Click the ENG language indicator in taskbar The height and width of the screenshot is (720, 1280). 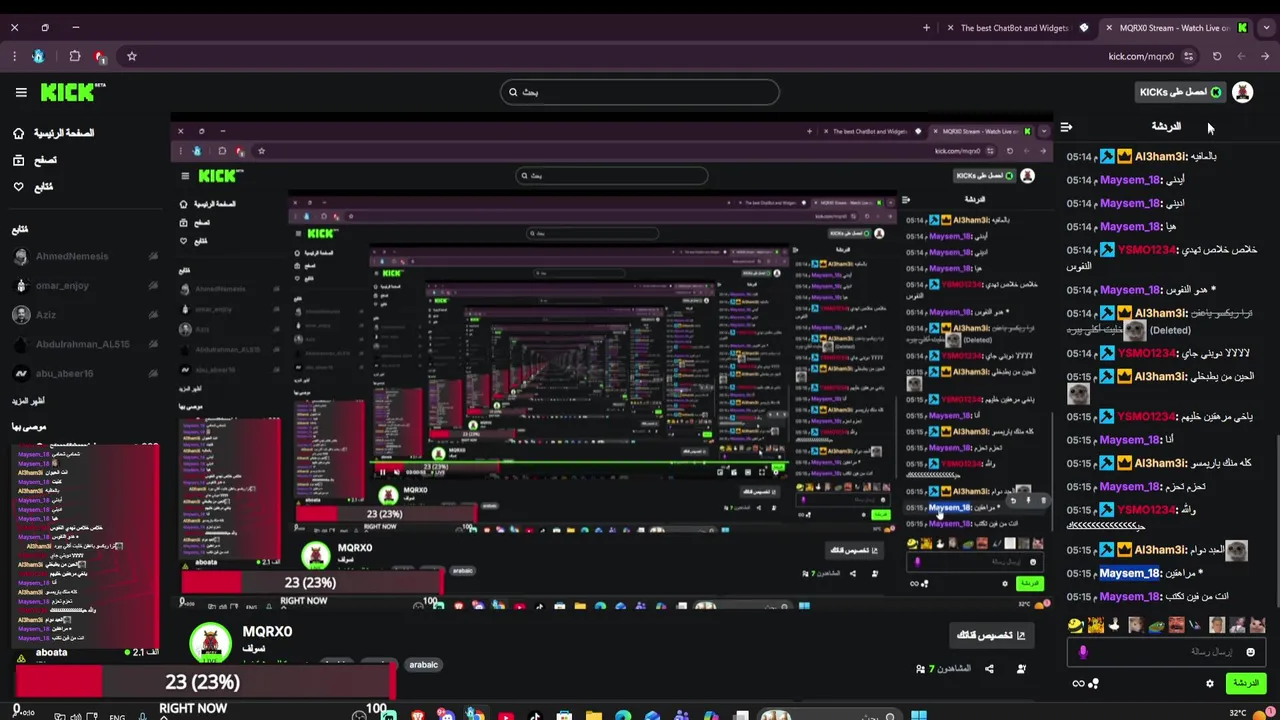pos(117,716)
